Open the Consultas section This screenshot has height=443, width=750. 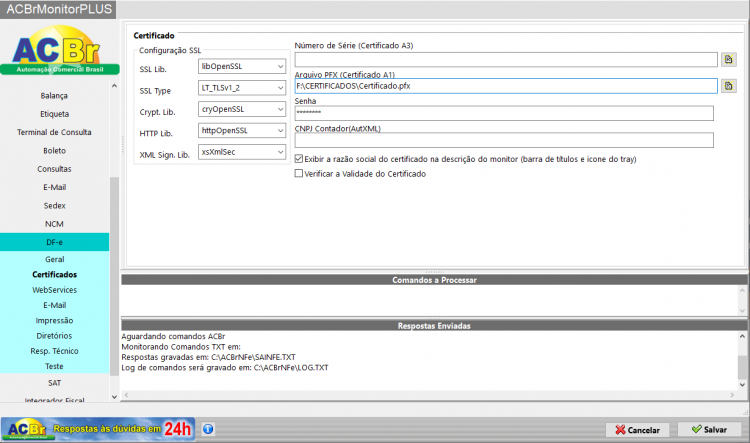click(x=54, y=169)
